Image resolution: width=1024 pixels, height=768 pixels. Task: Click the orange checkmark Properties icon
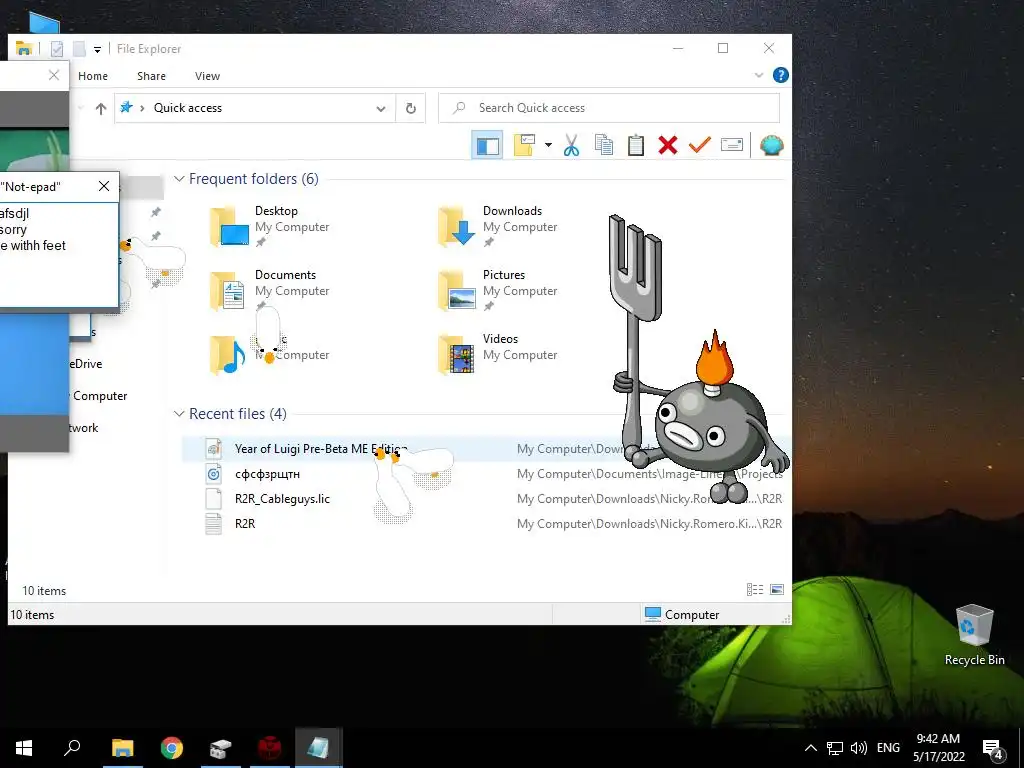(x=699, y=145)
